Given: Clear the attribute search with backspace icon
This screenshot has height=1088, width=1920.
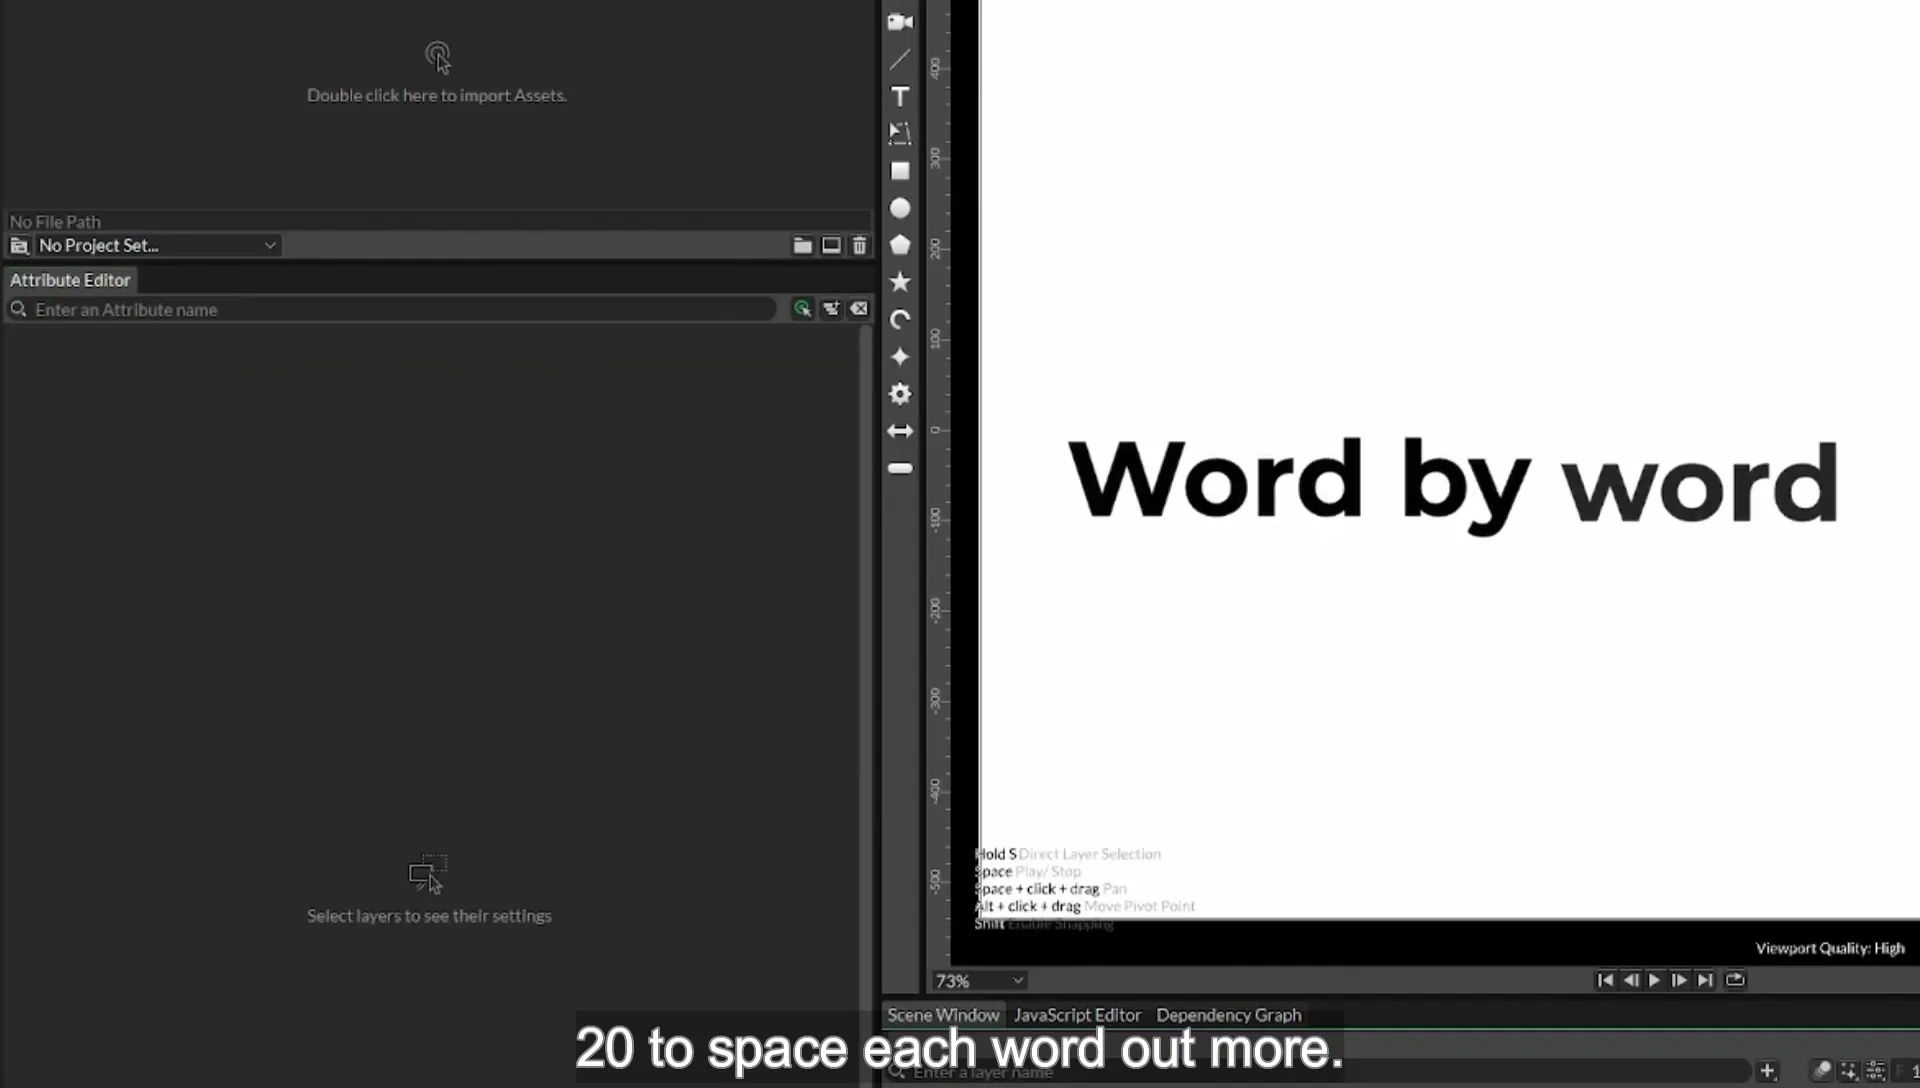Looking at the screenshot, I should [859, 309].
